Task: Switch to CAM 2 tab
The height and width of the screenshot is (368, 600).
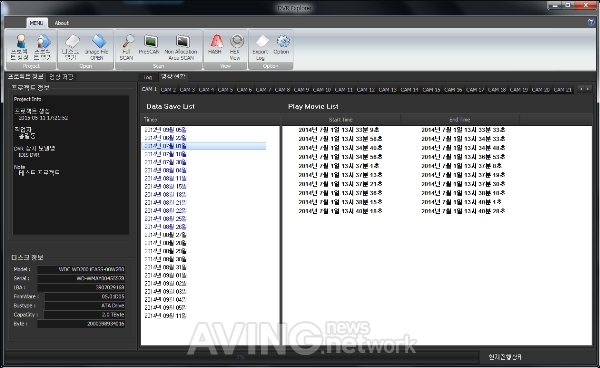Action: 168,90
